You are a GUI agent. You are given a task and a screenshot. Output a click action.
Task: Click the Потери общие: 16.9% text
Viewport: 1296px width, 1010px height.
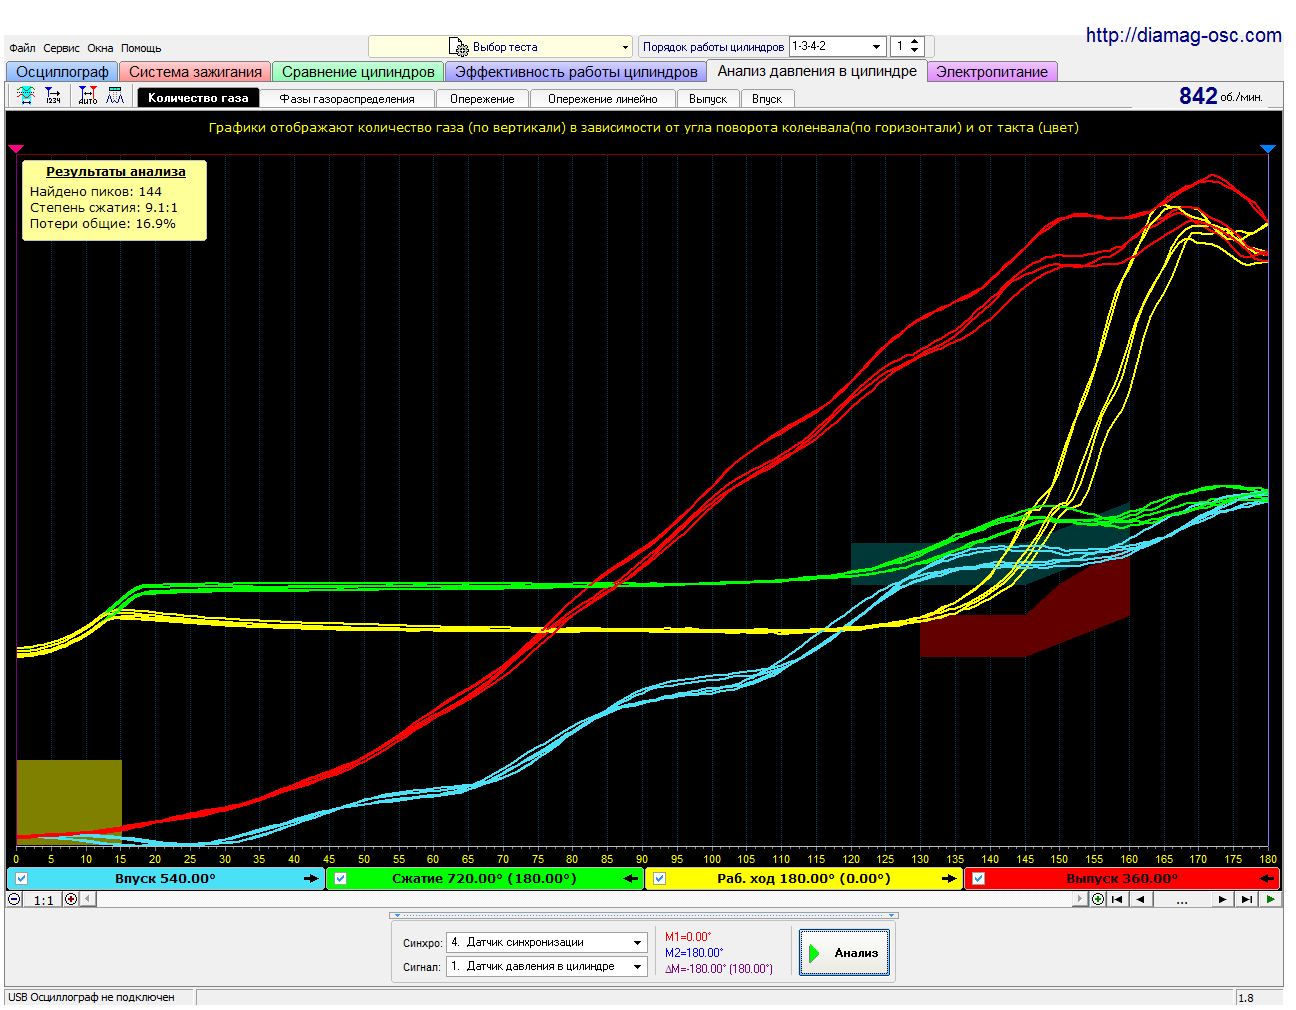[x=103, y=224]
